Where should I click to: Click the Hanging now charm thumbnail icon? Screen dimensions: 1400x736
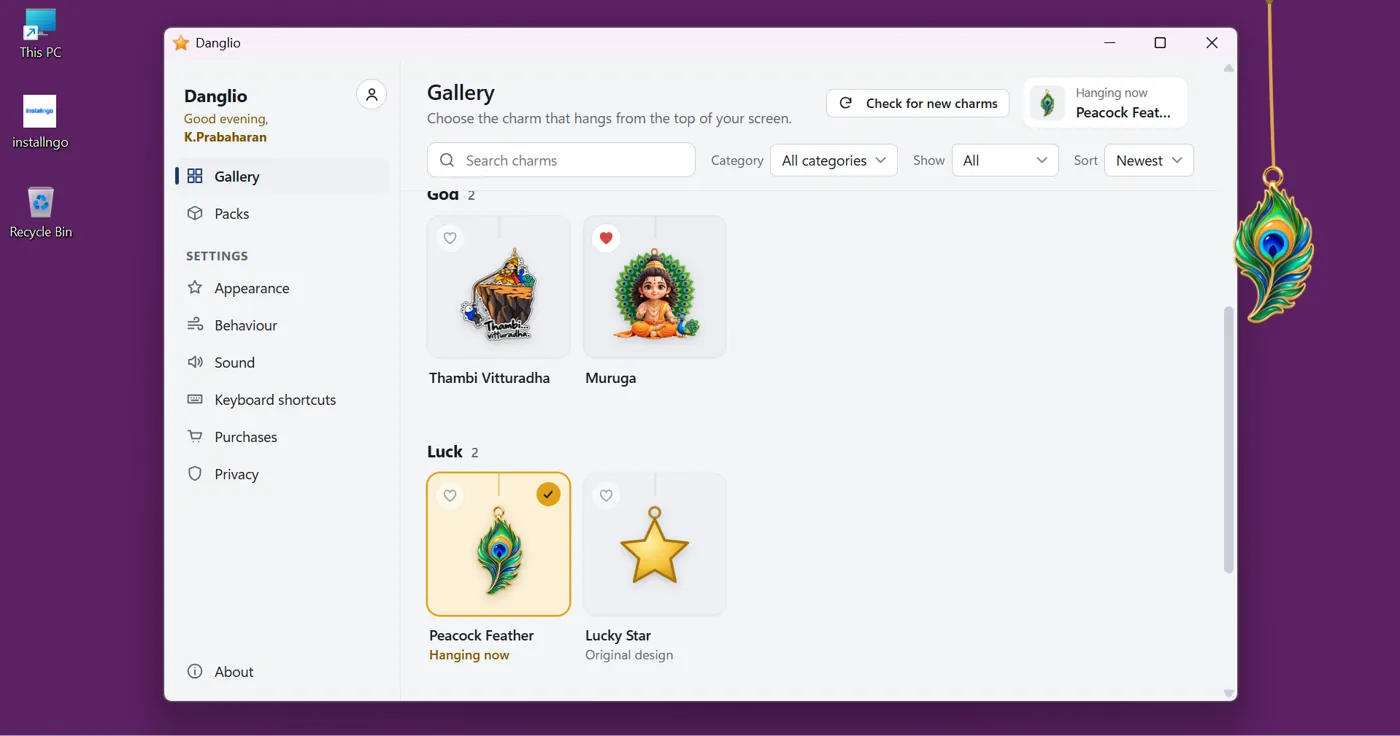tap(1048, 103)
